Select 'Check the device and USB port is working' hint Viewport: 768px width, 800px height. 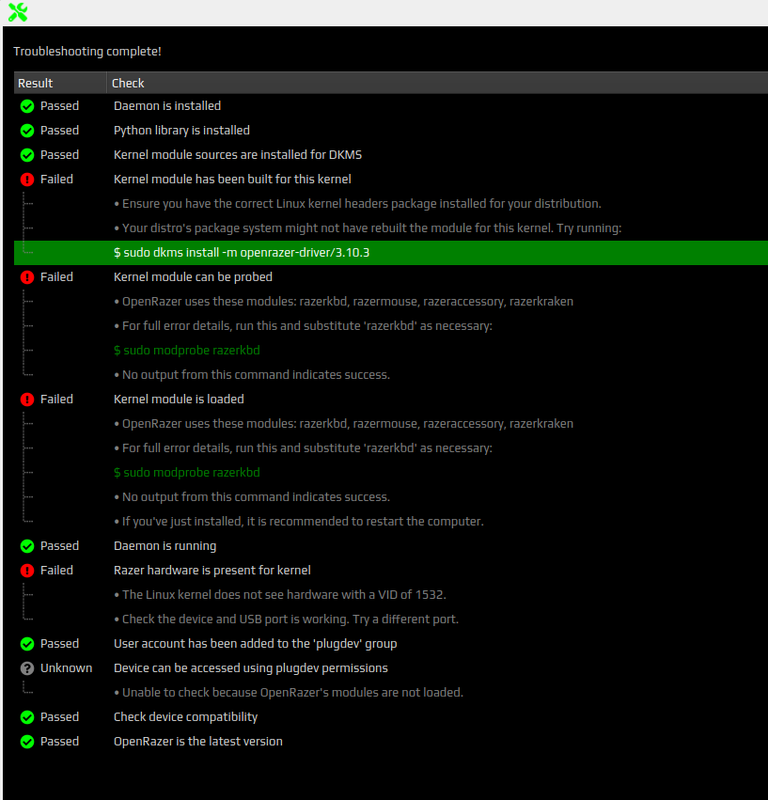tap(391, 619)
